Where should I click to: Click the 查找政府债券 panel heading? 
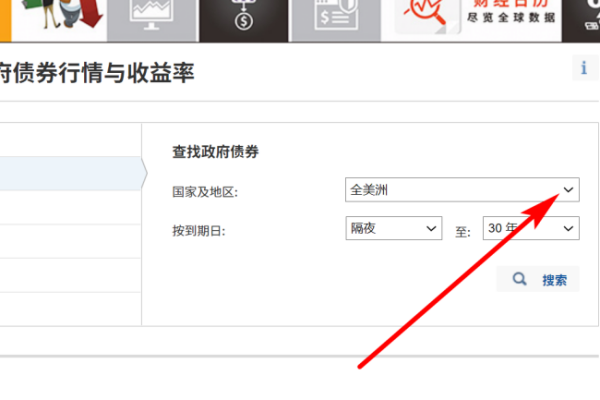click(216, 152)
